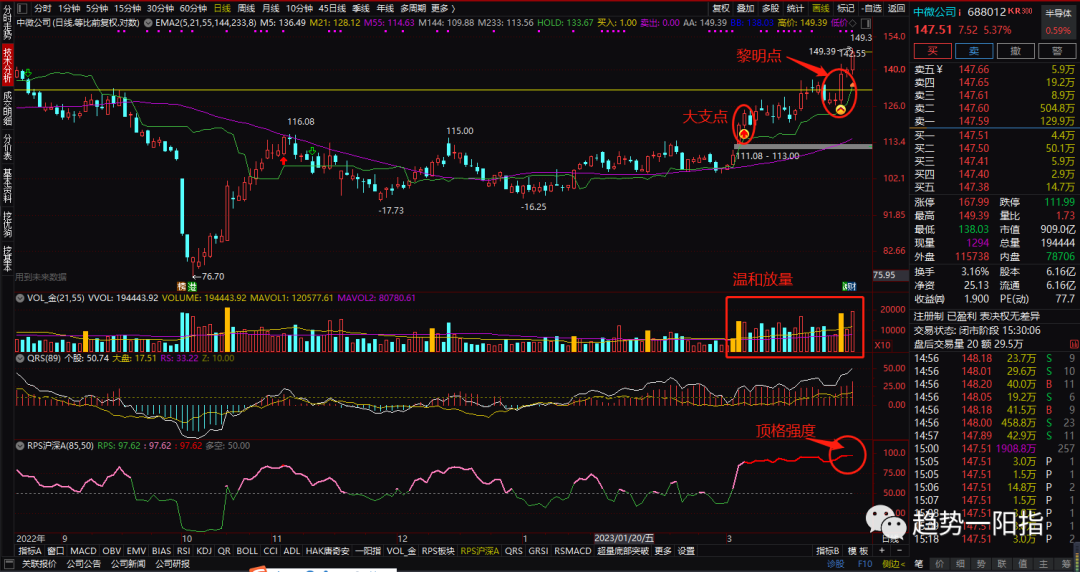The width and height of the screenshot is (1080, 572).
Task: Open the 基本资料 side tab
Action: click(7, 185)
